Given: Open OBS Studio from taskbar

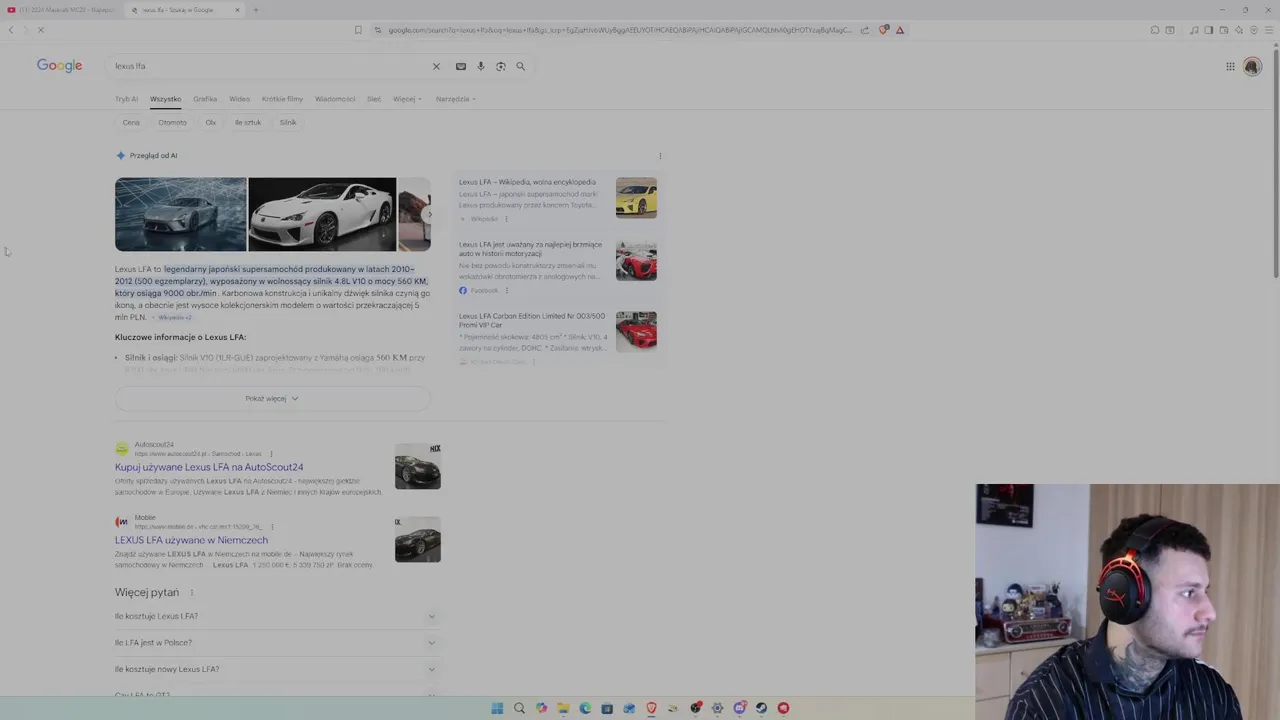Looking at the screenshot, I should 695,708.
